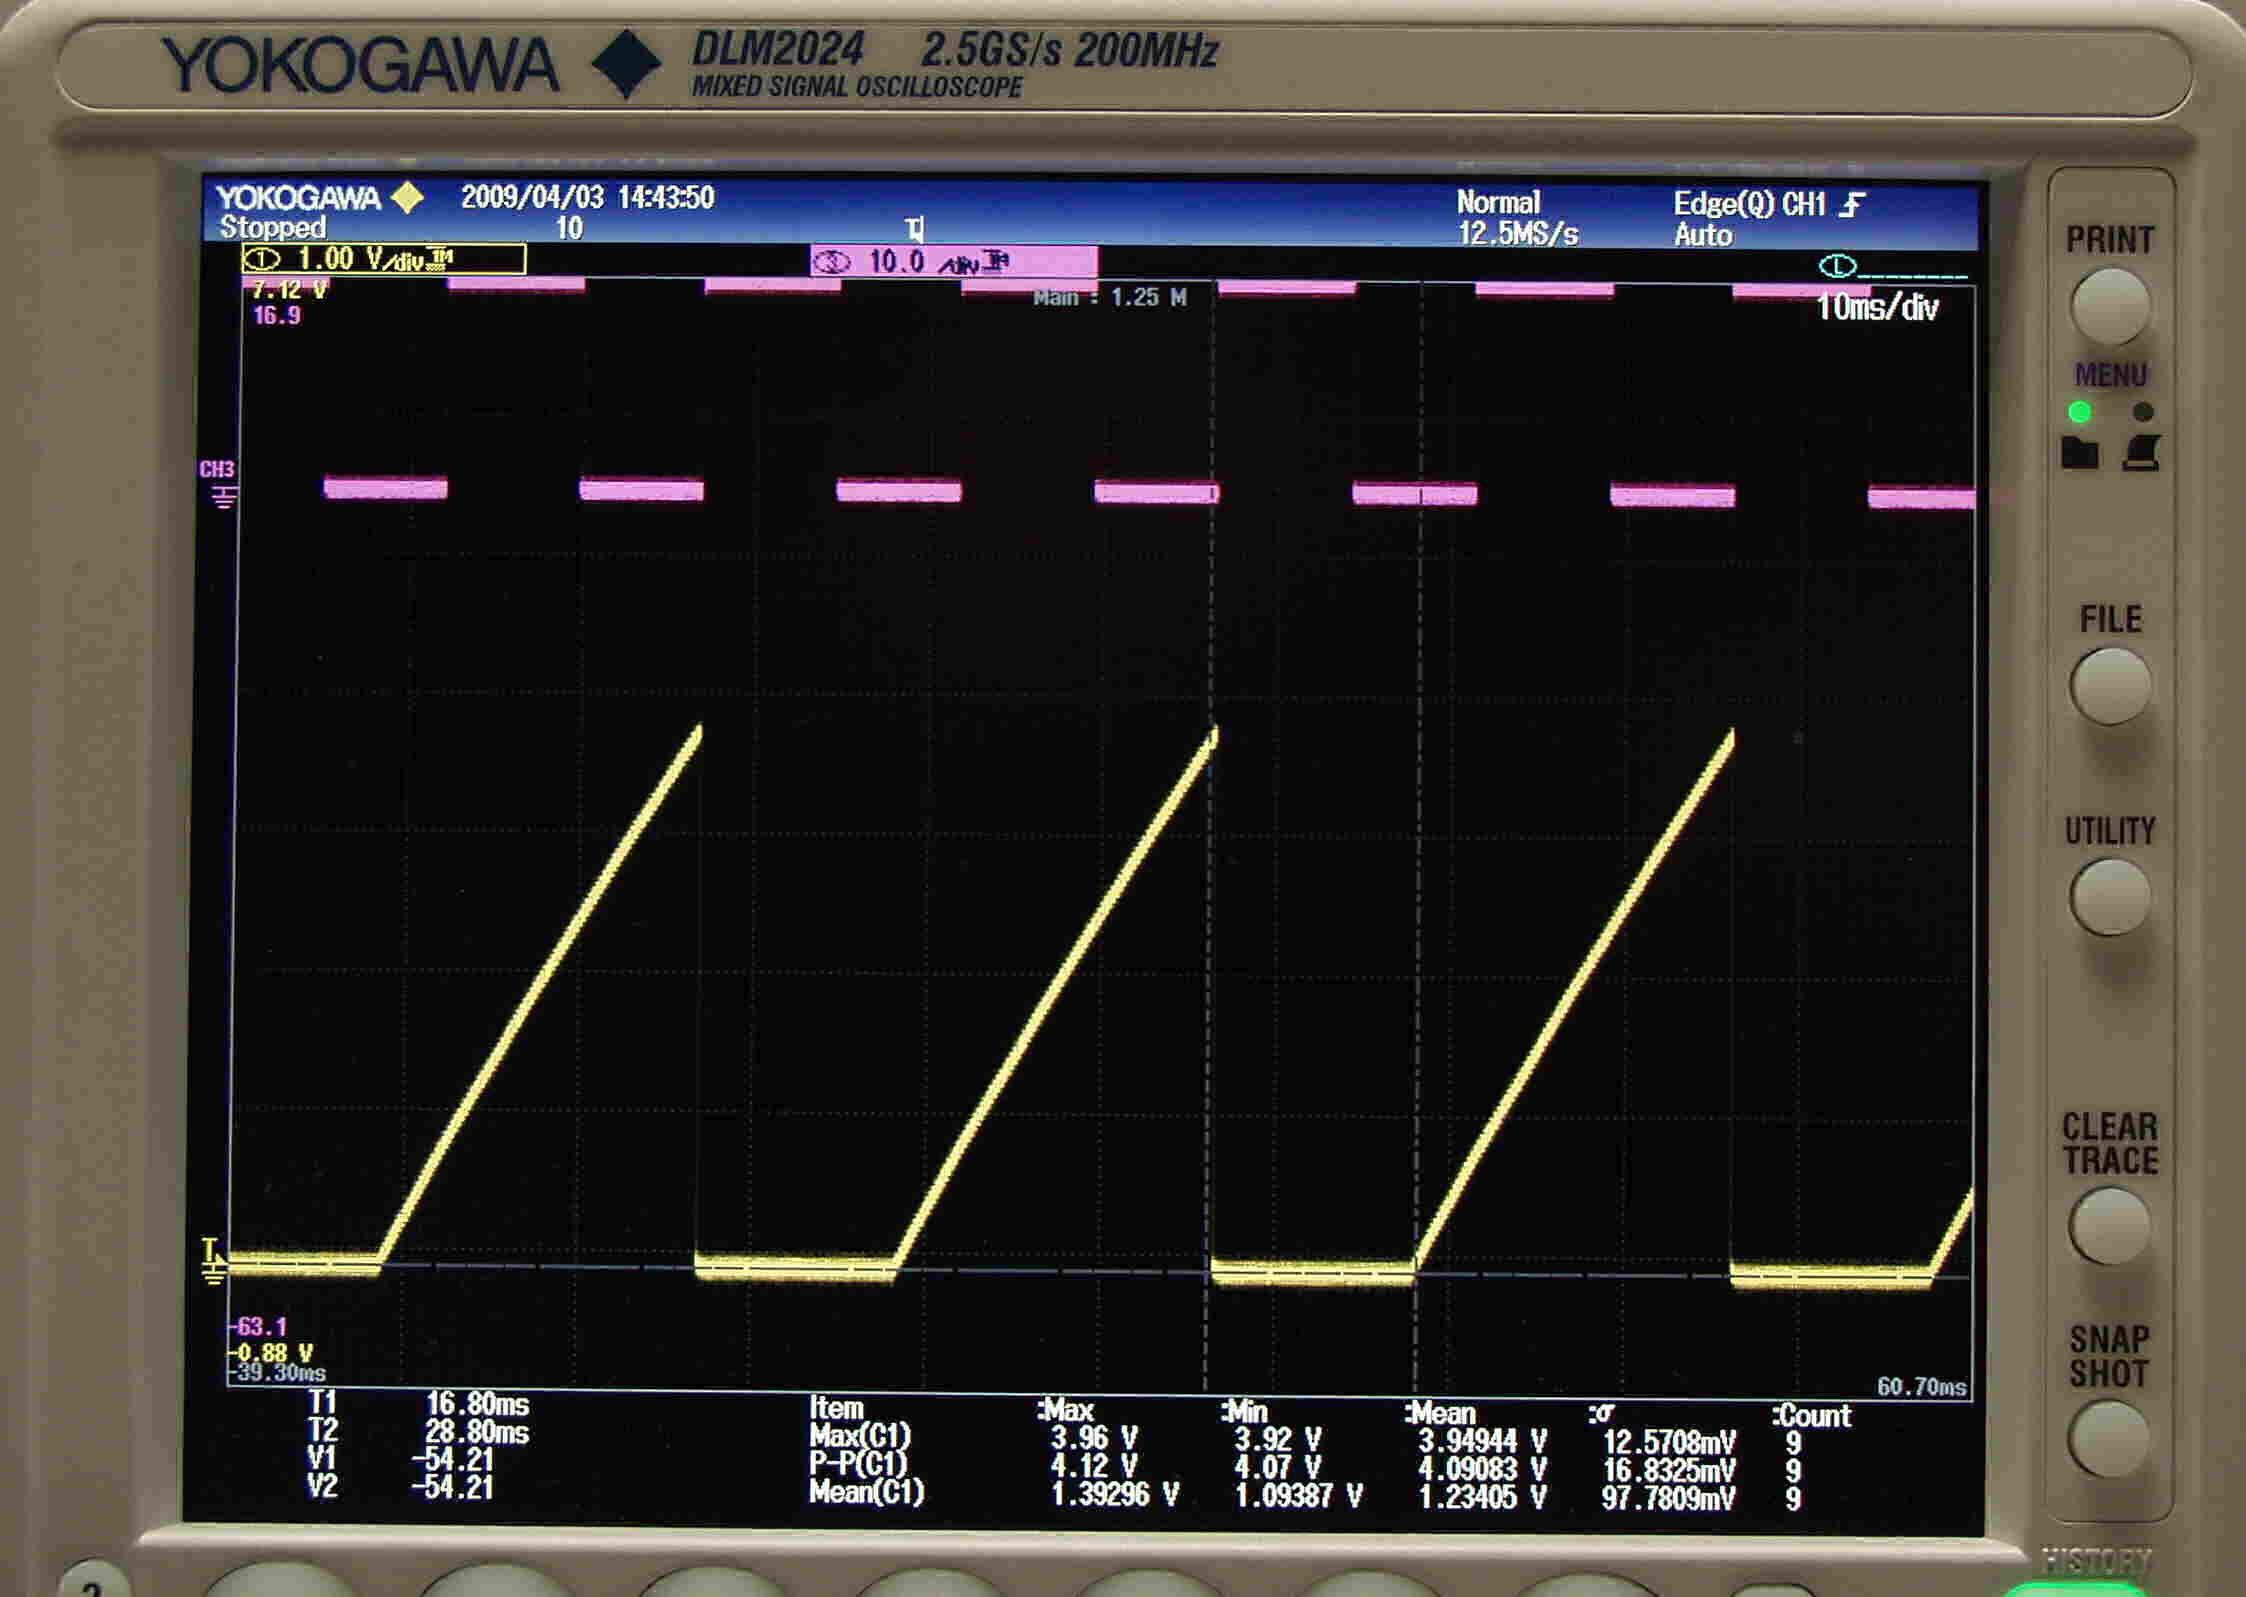
Task: Click the "Normal" acquisition mode text
Action: pos(1498,203)
